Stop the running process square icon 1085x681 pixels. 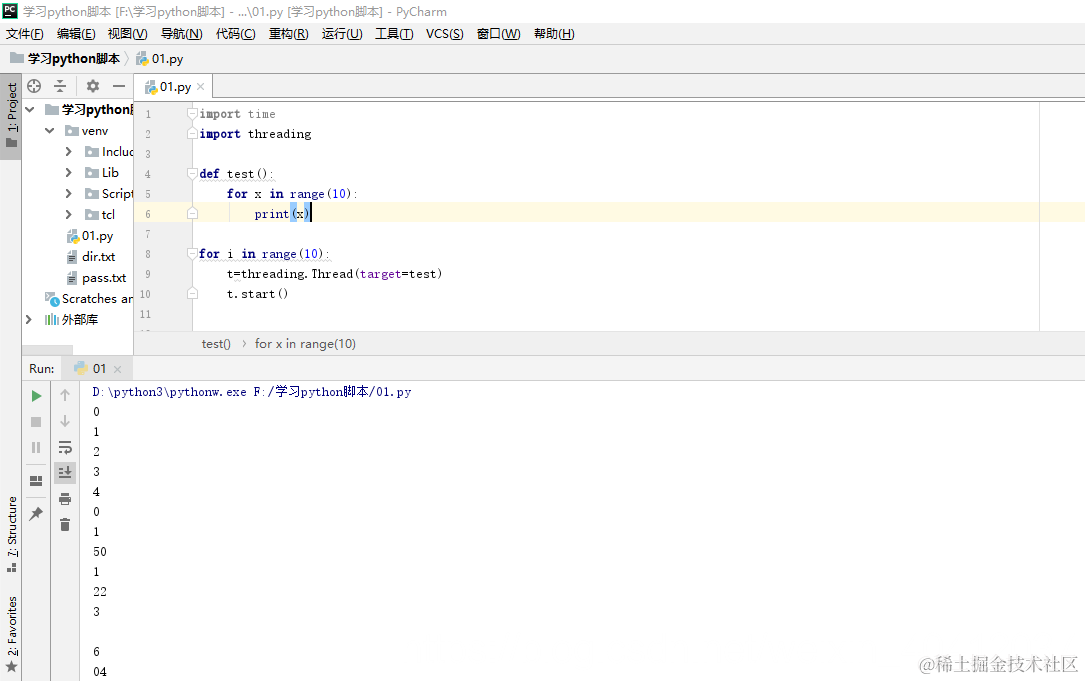tap(36, 421)
